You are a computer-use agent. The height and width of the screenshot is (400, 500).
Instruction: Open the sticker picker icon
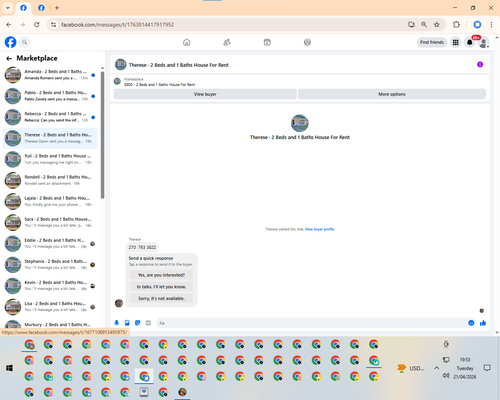138,323
